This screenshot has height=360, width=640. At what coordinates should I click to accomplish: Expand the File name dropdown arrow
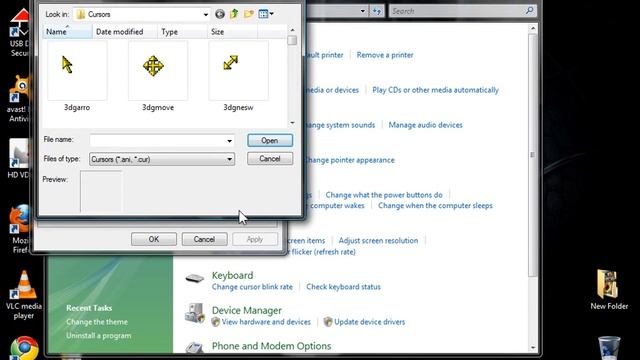pyautogui.click(x=229, y=141)
